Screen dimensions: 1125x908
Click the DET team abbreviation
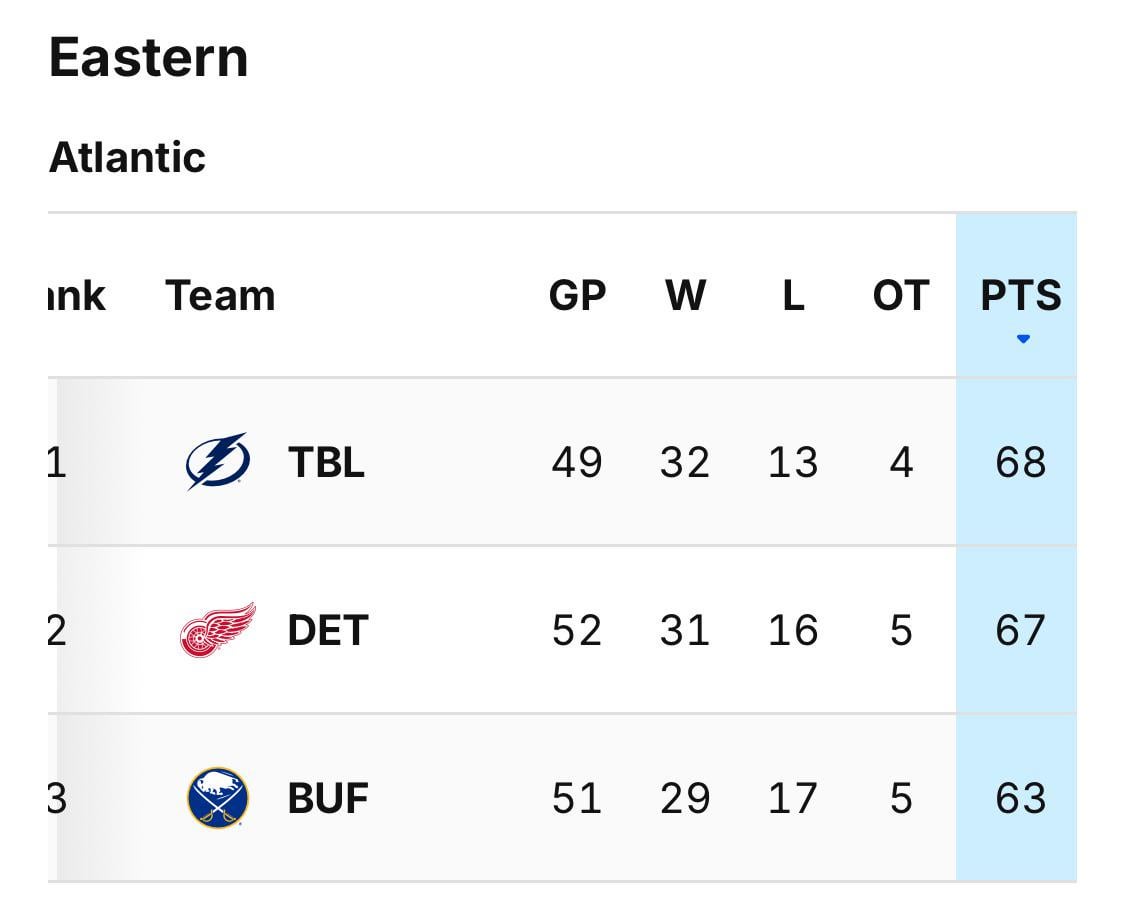click(x=327, y=629)
